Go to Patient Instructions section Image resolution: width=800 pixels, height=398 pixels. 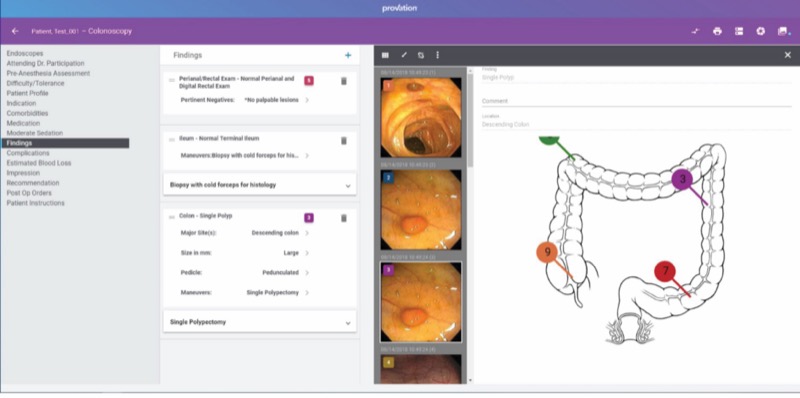tap(35, 203)
